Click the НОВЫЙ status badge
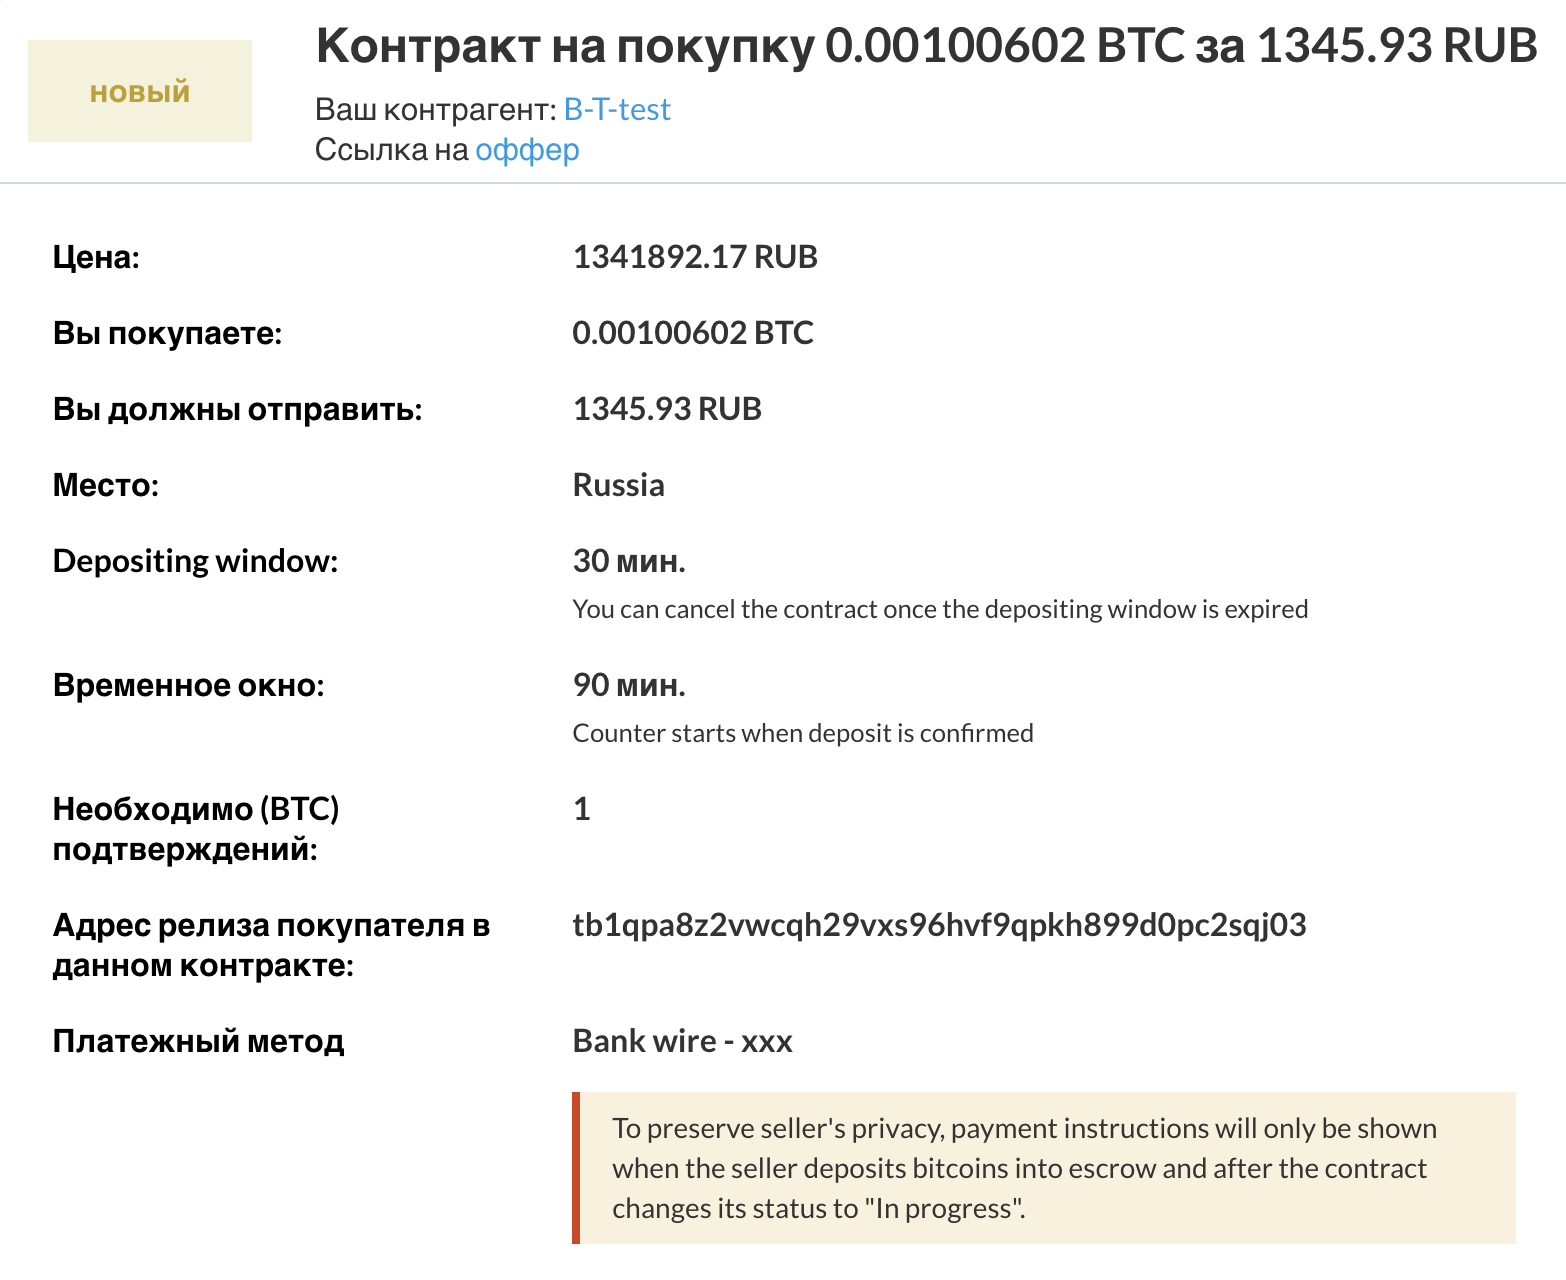1566x1280 pixels. 140,92
